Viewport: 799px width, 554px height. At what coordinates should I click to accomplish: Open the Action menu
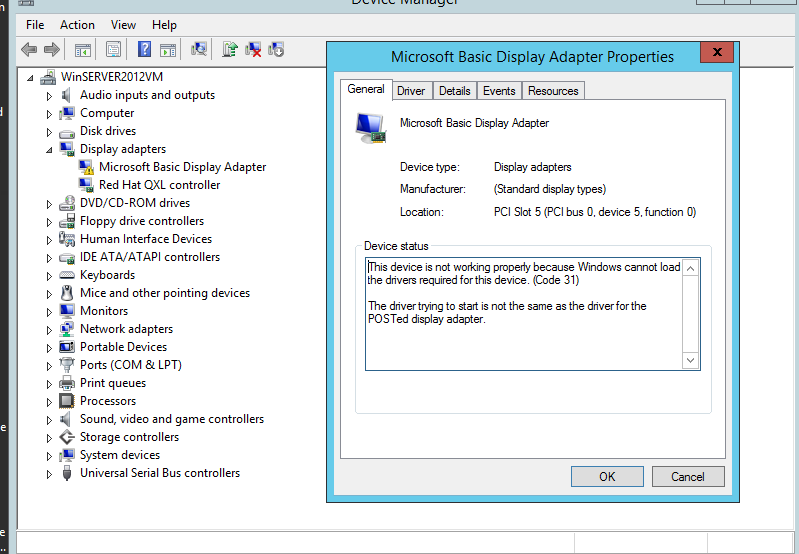click(77, 24)
